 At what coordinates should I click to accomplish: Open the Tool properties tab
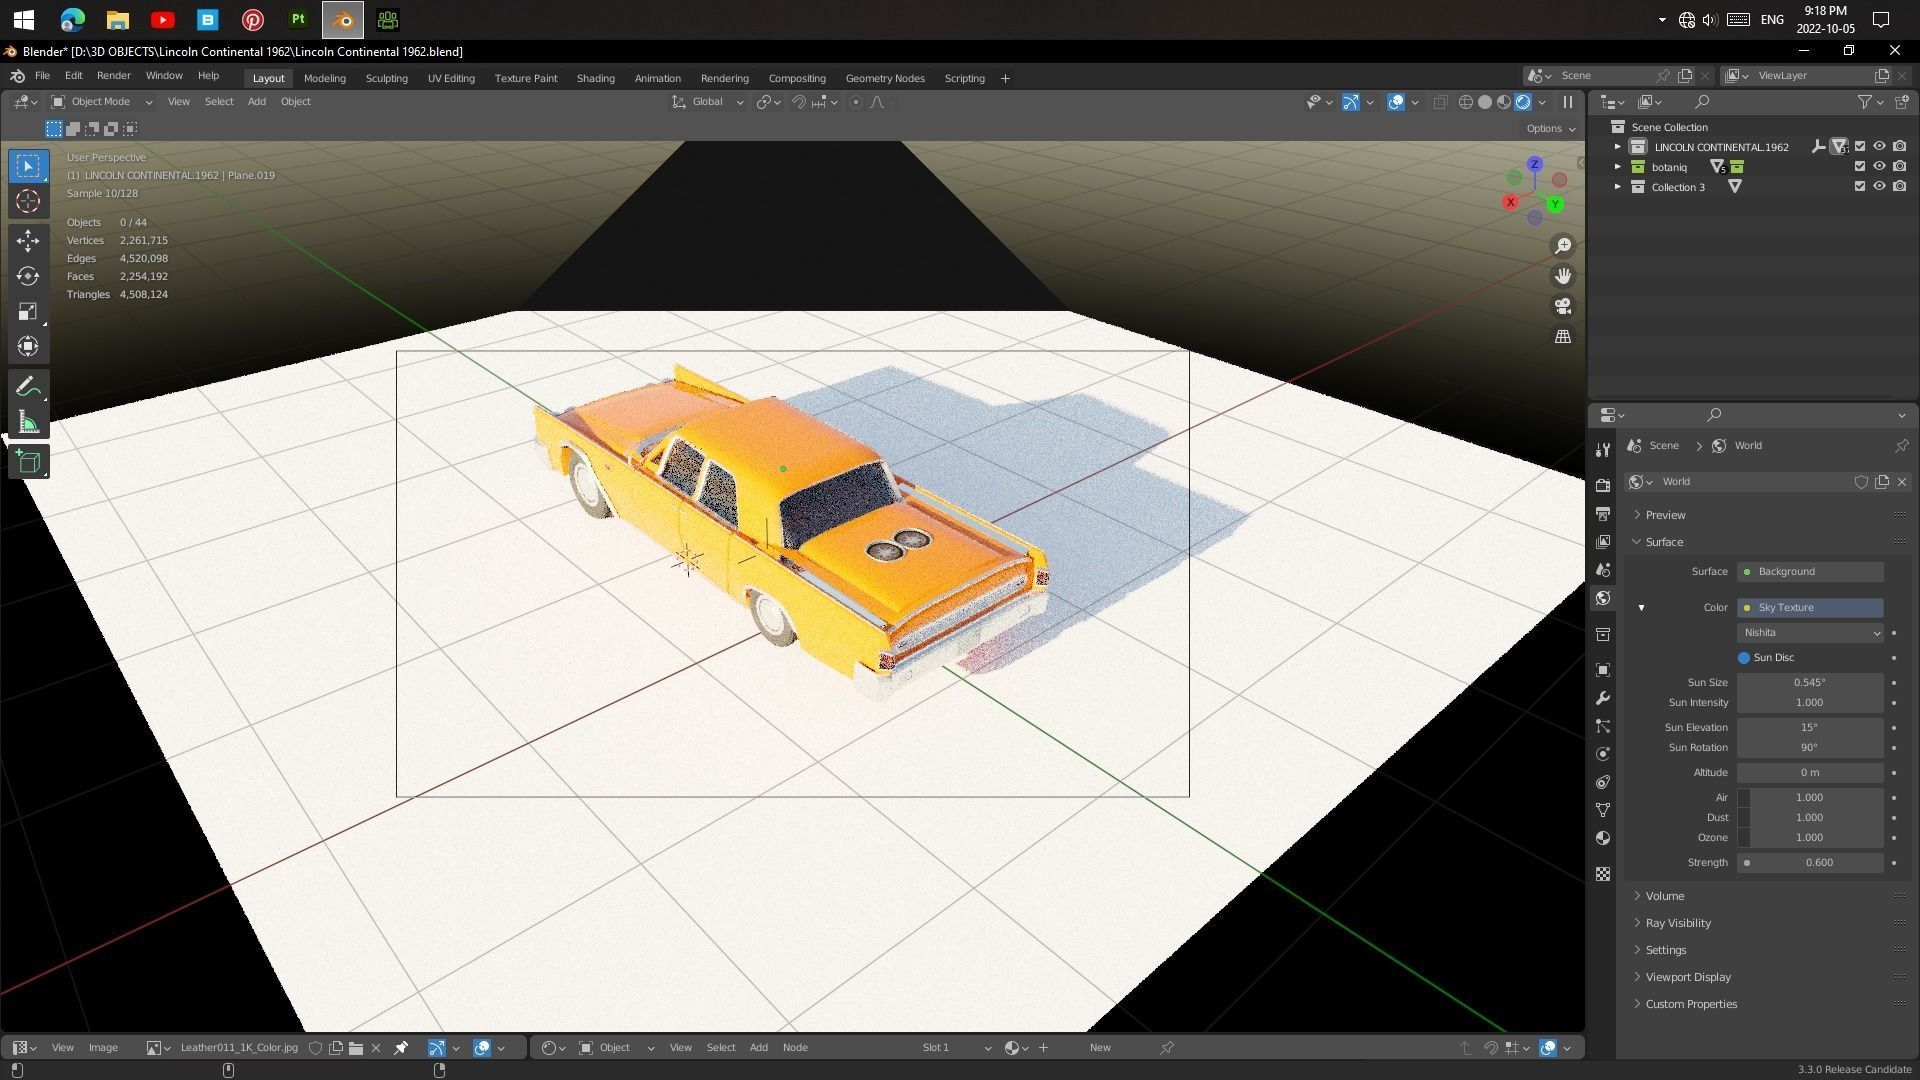coord(1603,451)
